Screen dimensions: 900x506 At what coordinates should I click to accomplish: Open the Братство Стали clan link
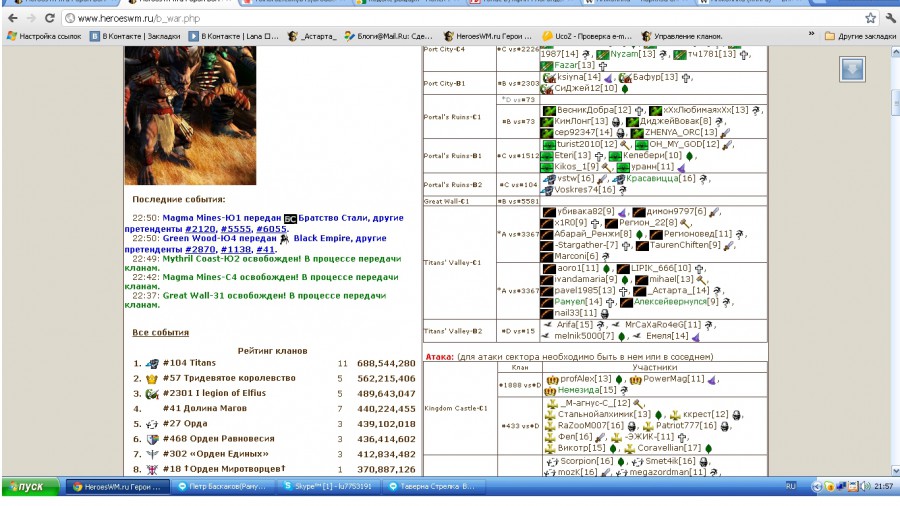click(x=334, y=218)
